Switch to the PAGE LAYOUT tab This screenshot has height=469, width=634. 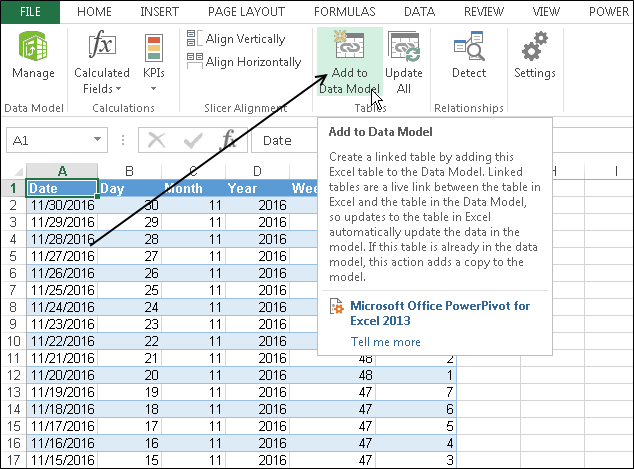click(246, 12)
